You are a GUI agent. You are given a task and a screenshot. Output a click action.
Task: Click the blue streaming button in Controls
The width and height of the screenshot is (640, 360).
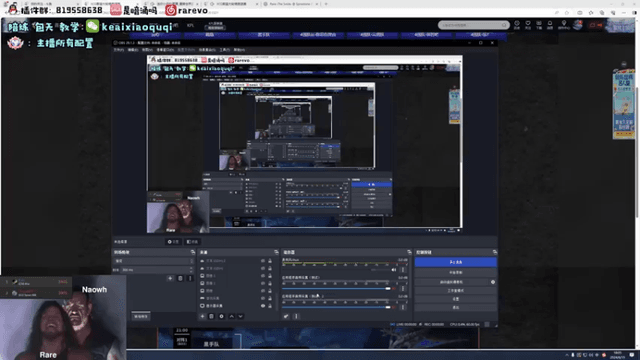(x=456, y=262)
